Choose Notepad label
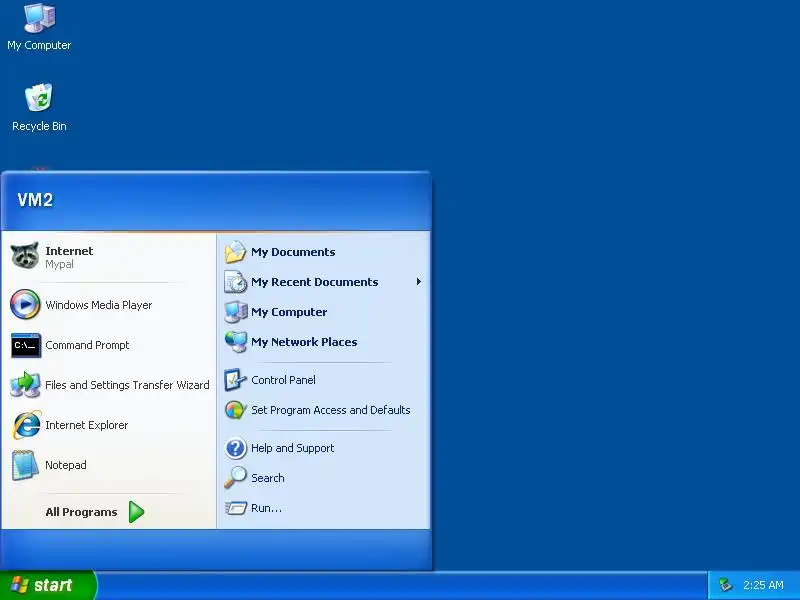 tap(66, 465)
